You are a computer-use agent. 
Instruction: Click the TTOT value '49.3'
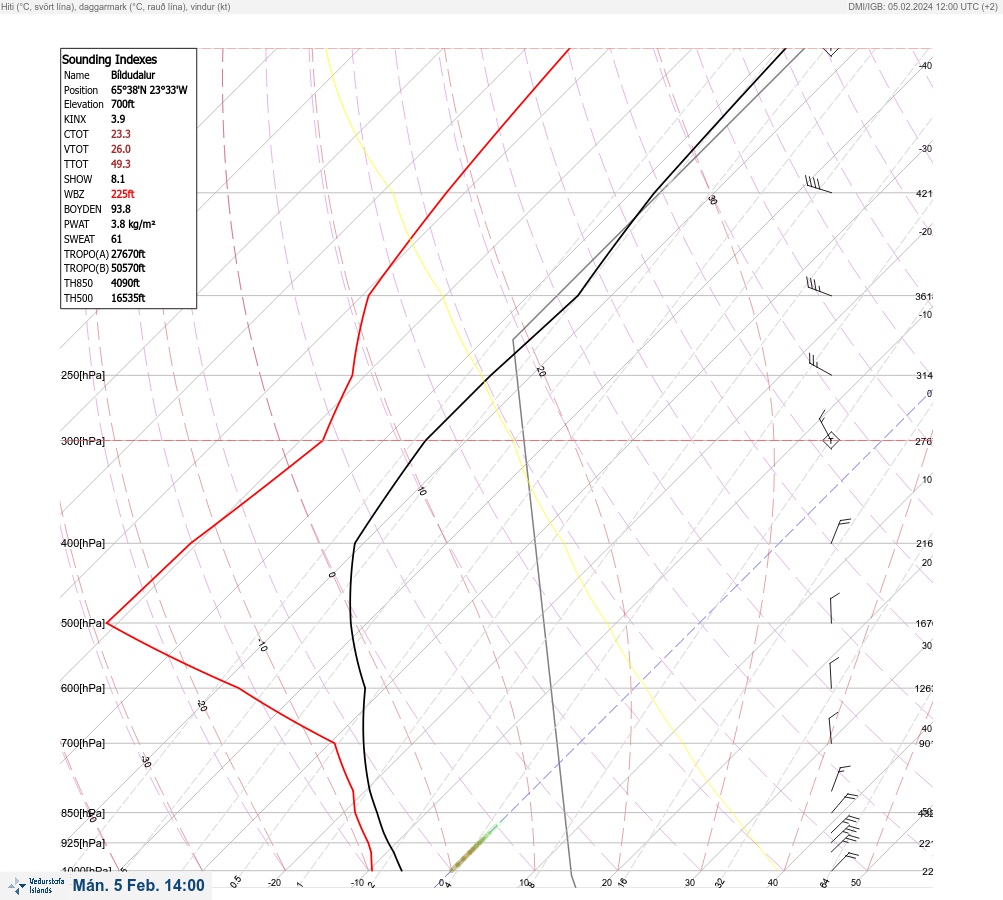[x=120, y=164]
